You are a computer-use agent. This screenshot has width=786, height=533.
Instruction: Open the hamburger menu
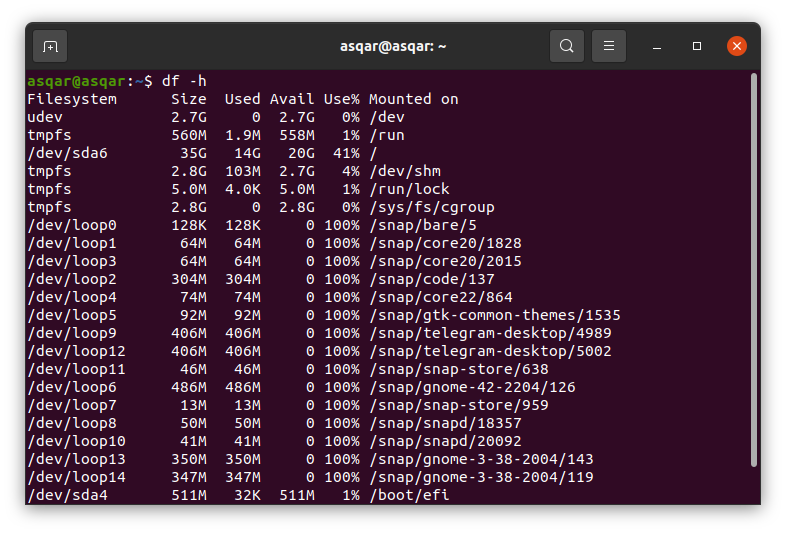pos(609,46)
